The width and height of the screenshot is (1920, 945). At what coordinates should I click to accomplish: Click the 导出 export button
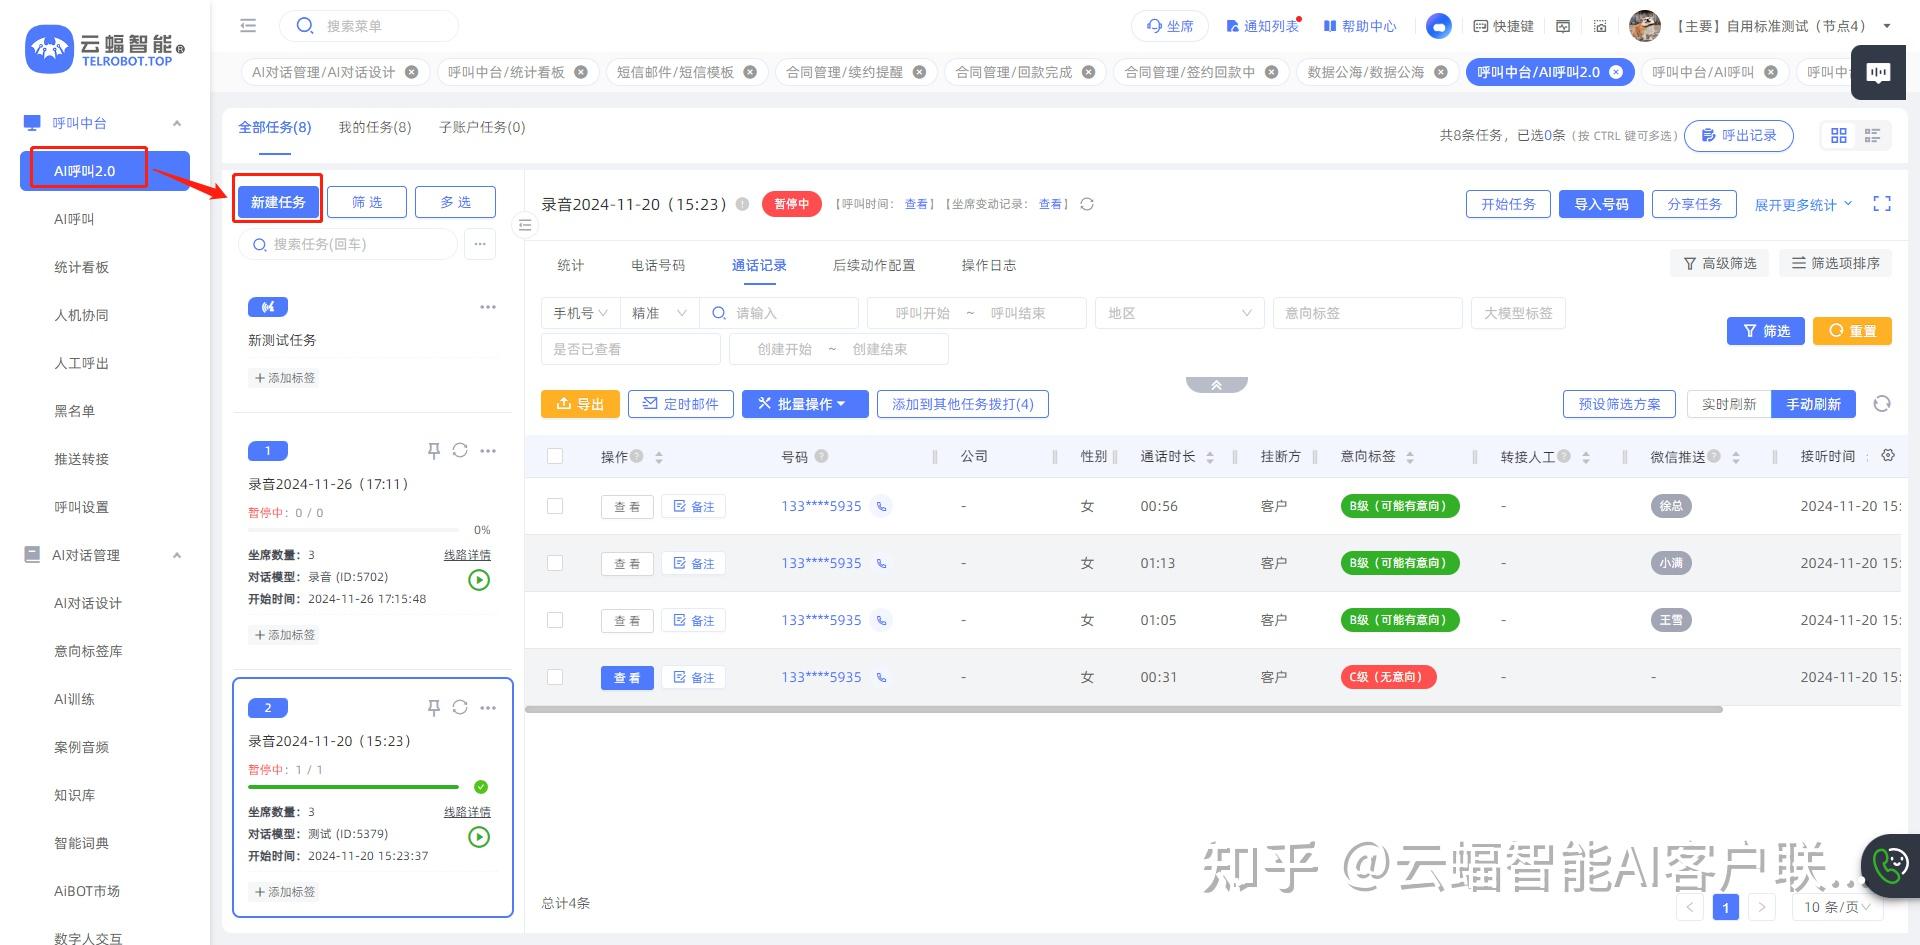pos(580,404)
